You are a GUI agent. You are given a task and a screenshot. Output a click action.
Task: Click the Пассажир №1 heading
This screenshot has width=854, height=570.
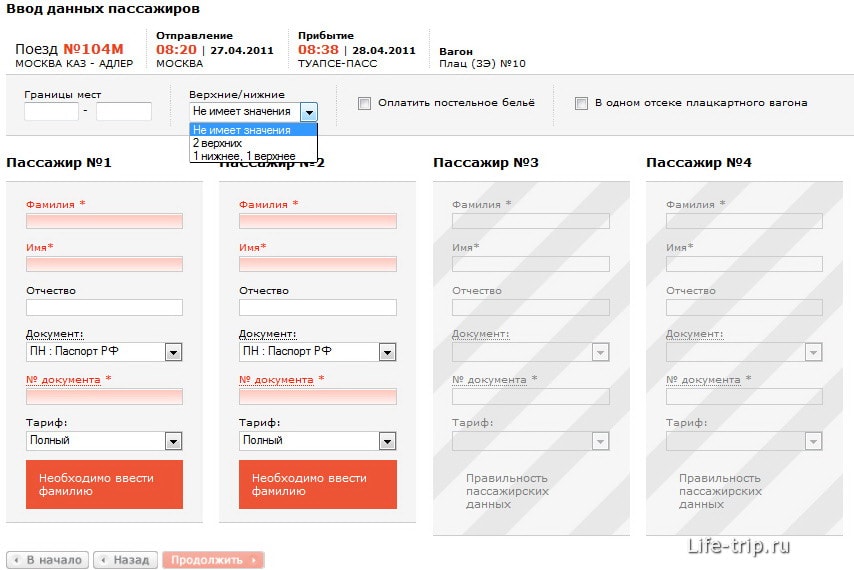pyautogui.click(x=59, y=162)
